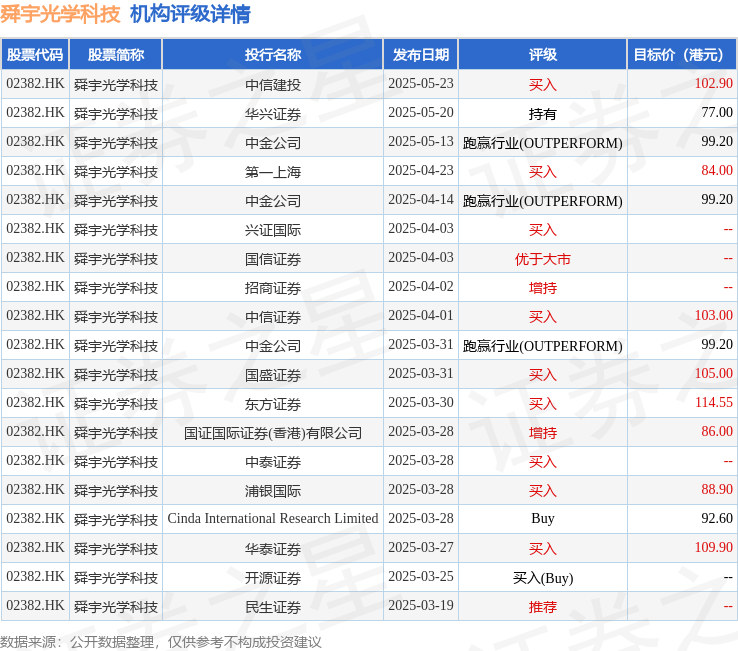Click target price 77.00
The image size is (738, 651).
pos(717,113)
